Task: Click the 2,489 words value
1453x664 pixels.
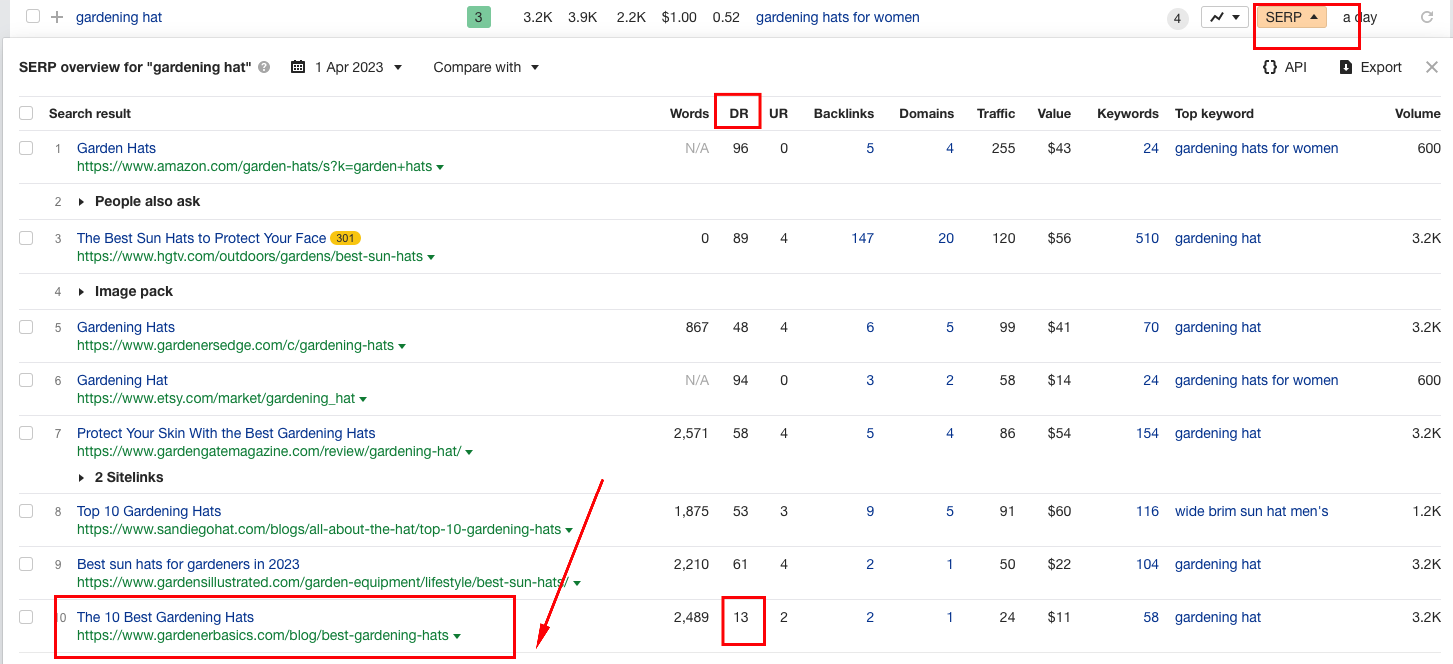Action: (x=691, y=617)
